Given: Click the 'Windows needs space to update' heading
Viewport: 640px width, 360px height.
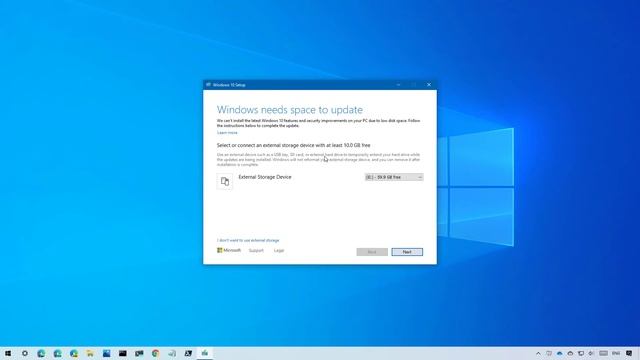Looking at the screenshot, I should coord(290,110).
